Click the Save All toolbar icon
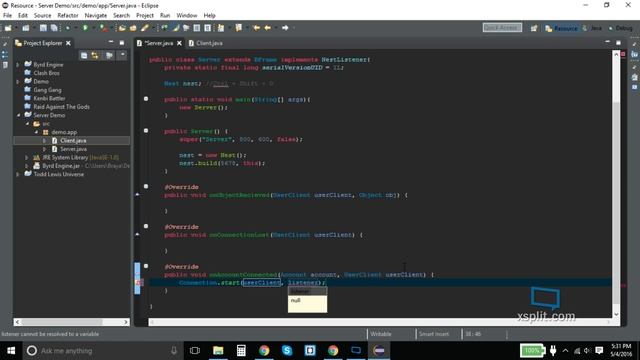This screenshot has width=640, height=360. 54,28
